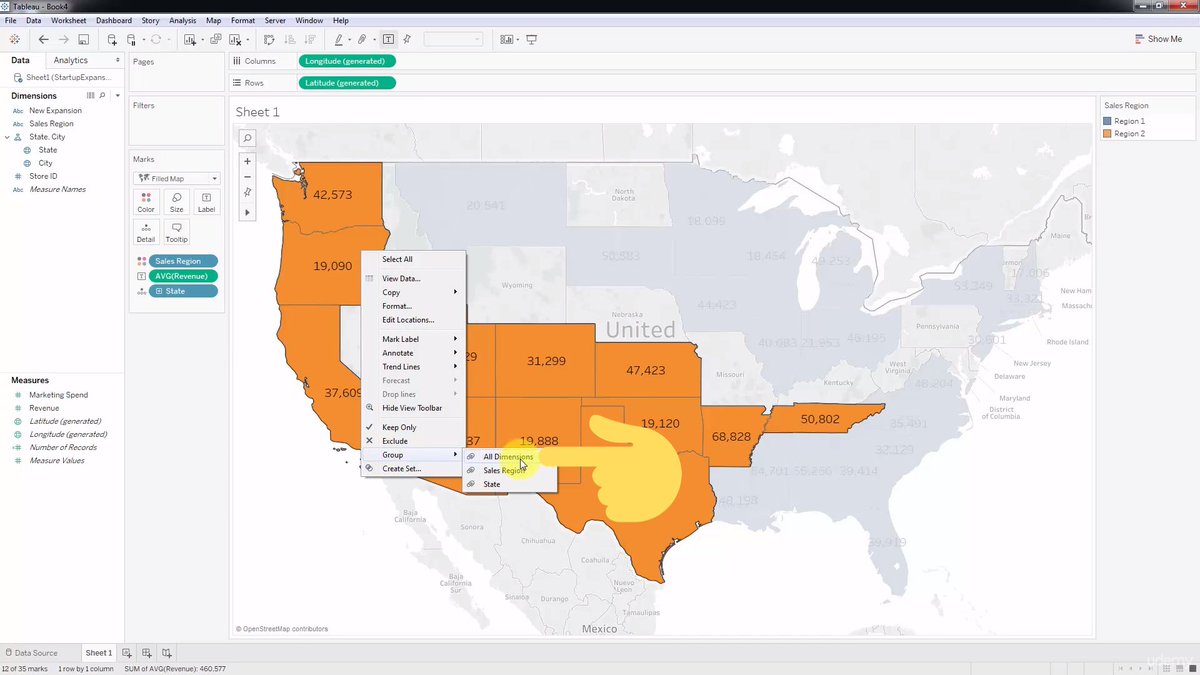Viewport: 1200px width, 675px height.
Task: Click View Data... in context menu
Action: coord(413,278)
